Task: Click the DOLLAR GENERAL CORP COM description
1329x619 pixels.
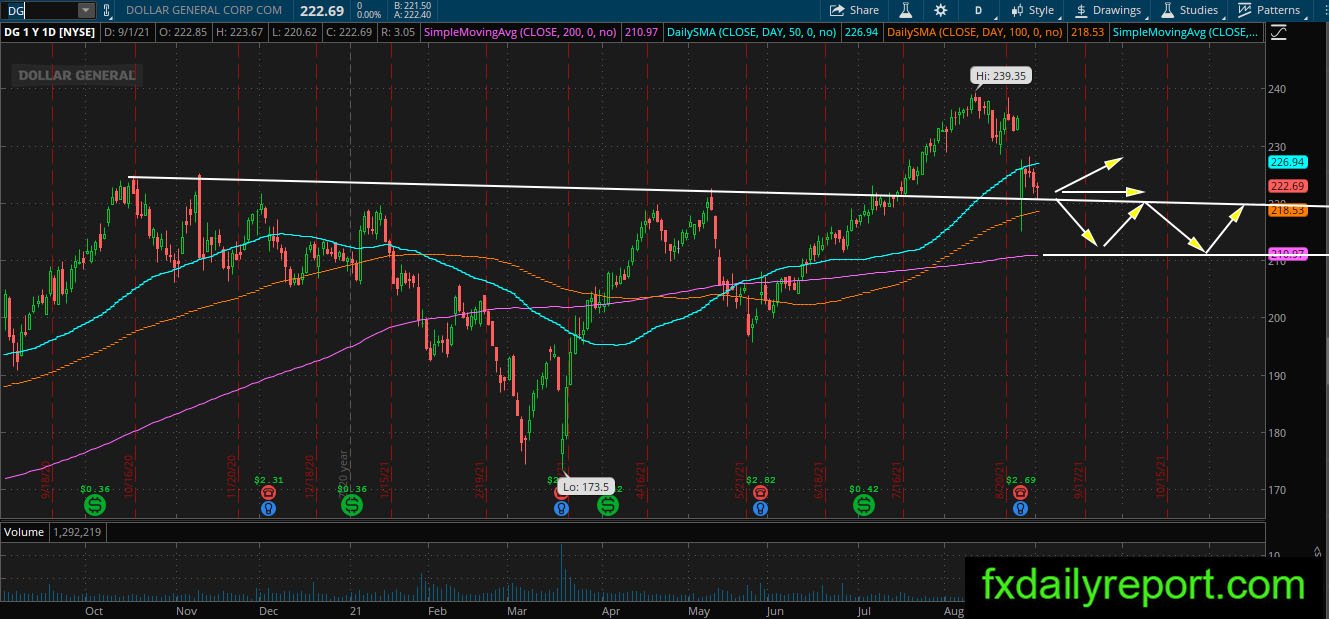Action: (206, 10)
